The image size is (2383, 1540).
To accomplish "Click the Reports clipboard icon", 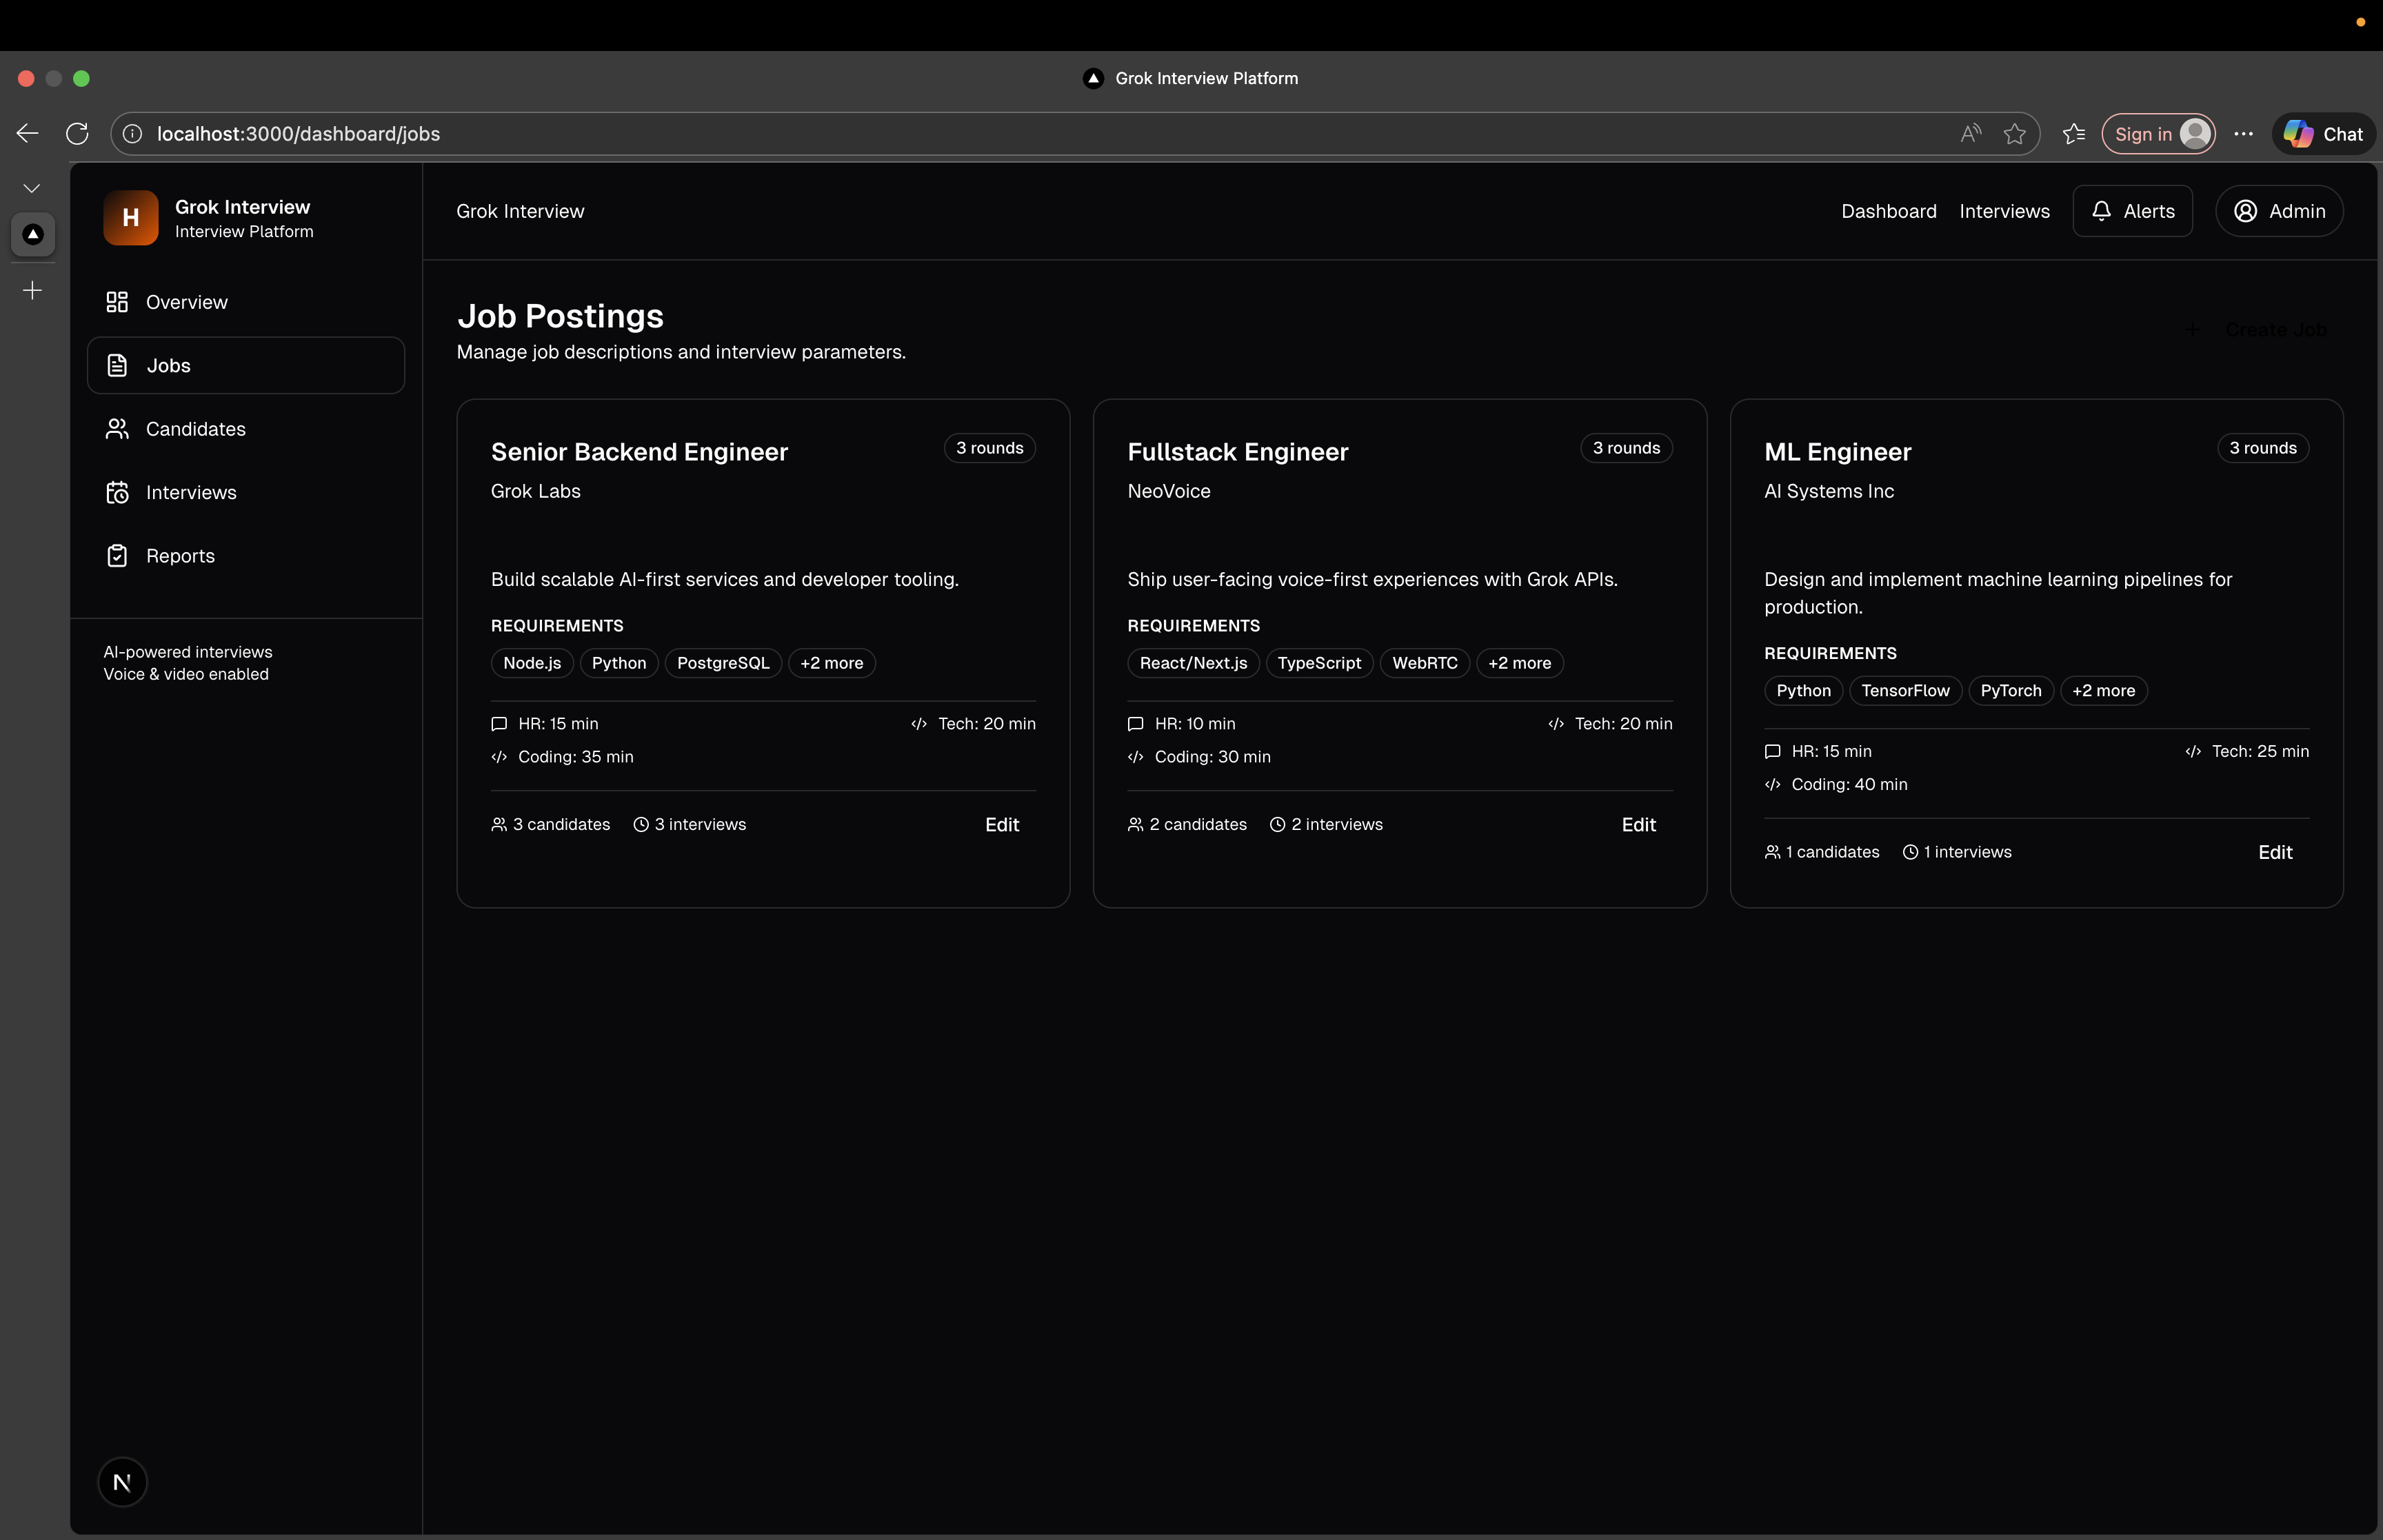I will tap(117, 556).
